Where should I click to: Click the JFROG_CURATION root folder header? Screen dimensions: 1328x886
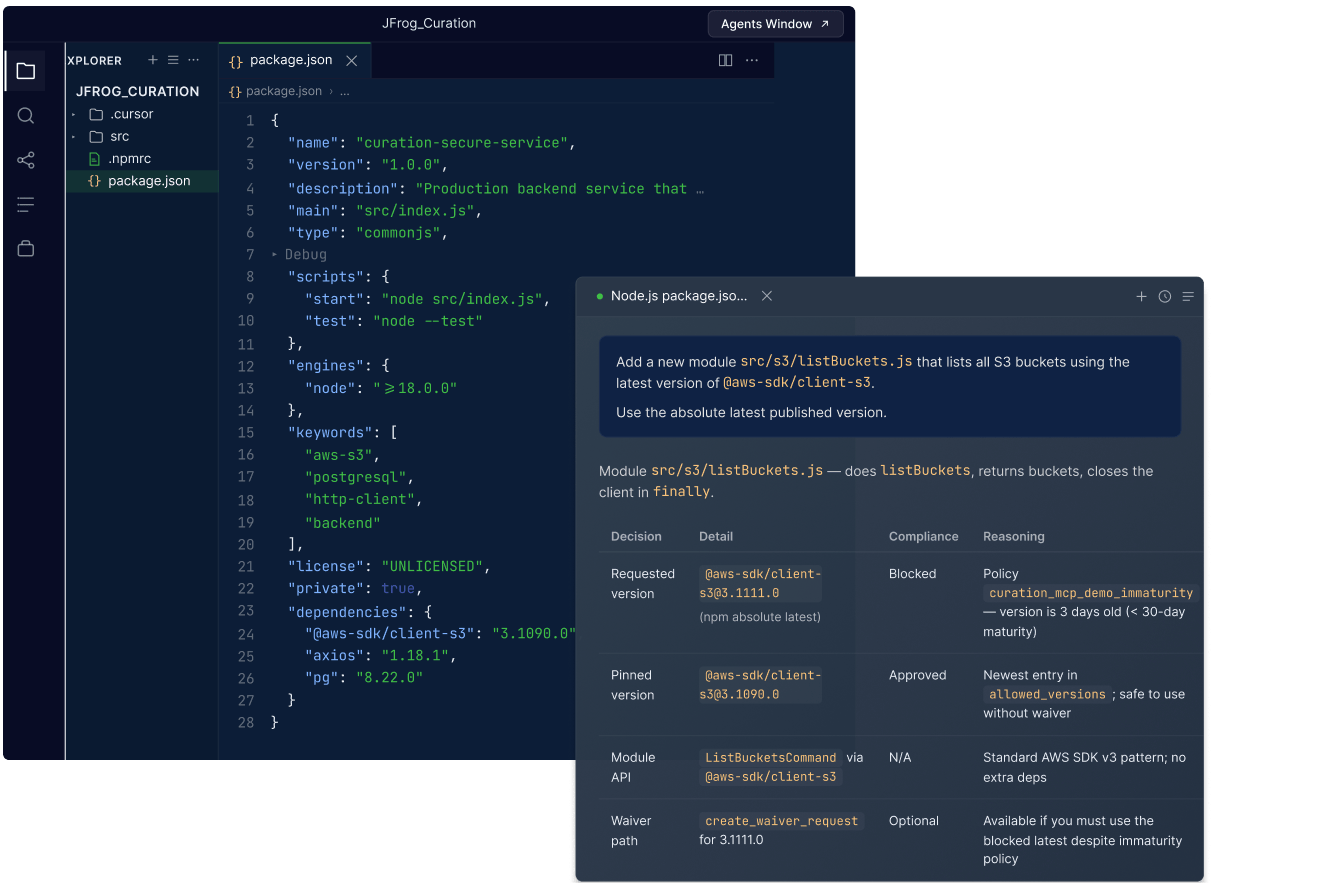click(138, 91)
